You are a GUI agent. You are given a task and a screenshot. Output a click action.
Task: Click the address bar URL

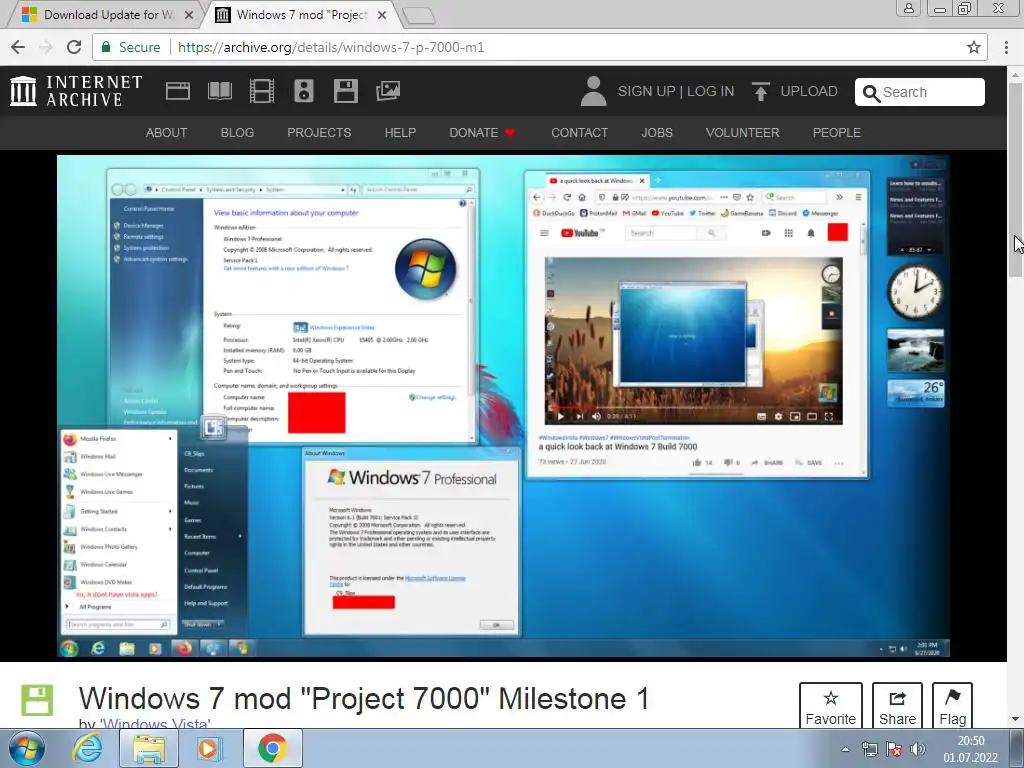tap(331, 47)
